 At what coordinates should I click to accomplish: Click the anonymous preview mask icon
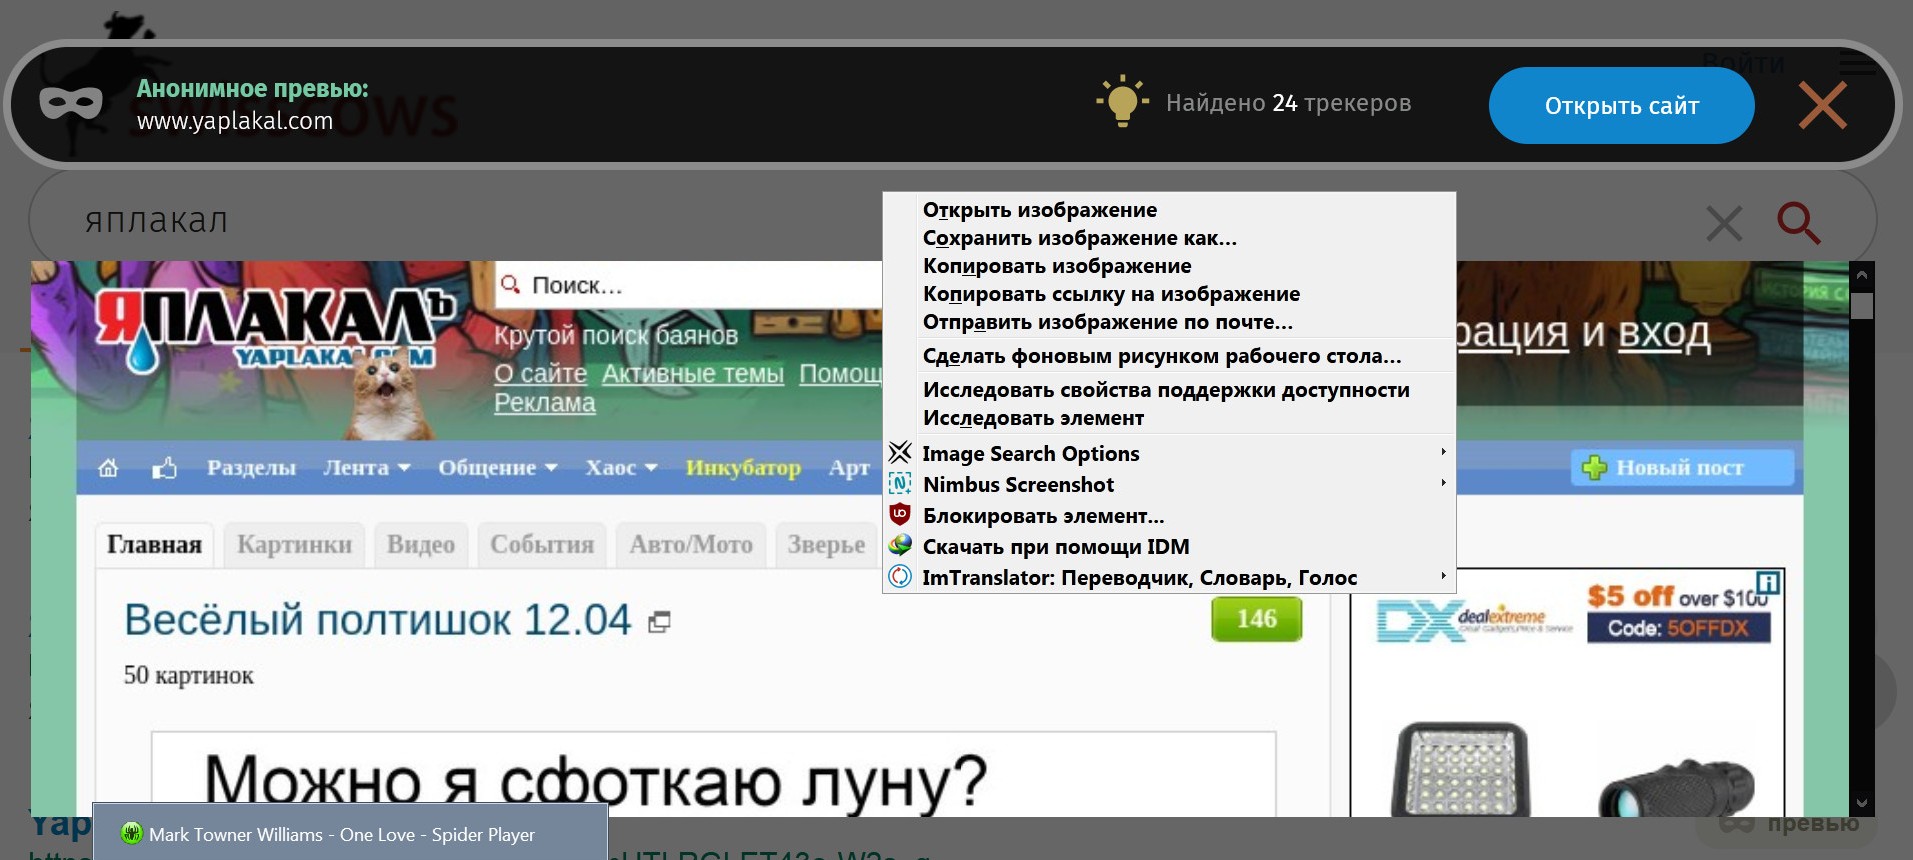71,103
